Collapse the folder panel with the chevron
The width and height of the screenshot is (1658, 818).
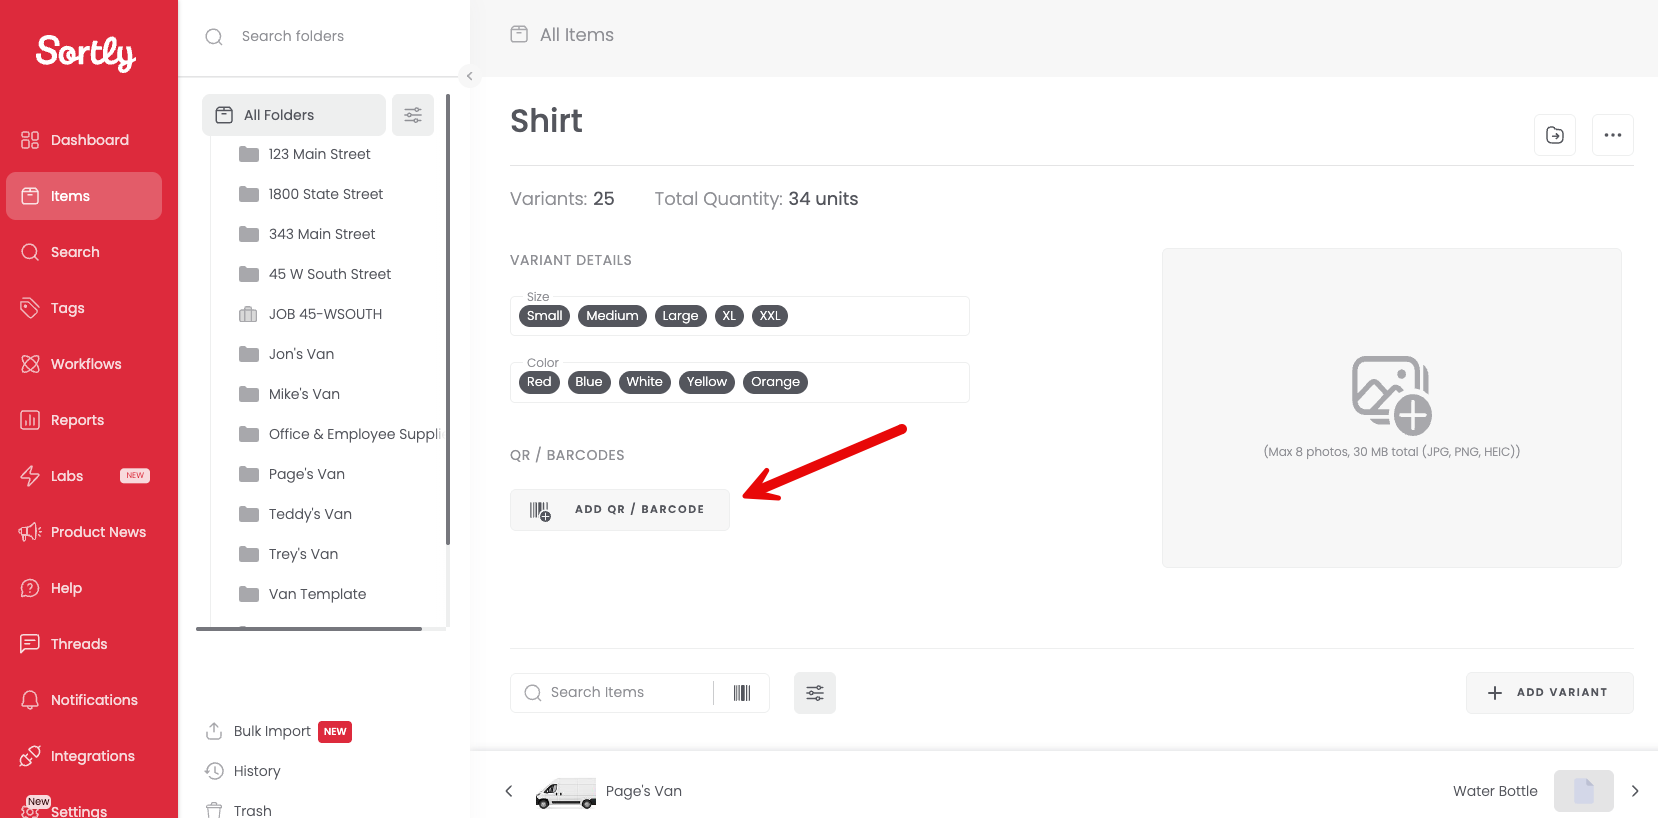click(469, 76)
